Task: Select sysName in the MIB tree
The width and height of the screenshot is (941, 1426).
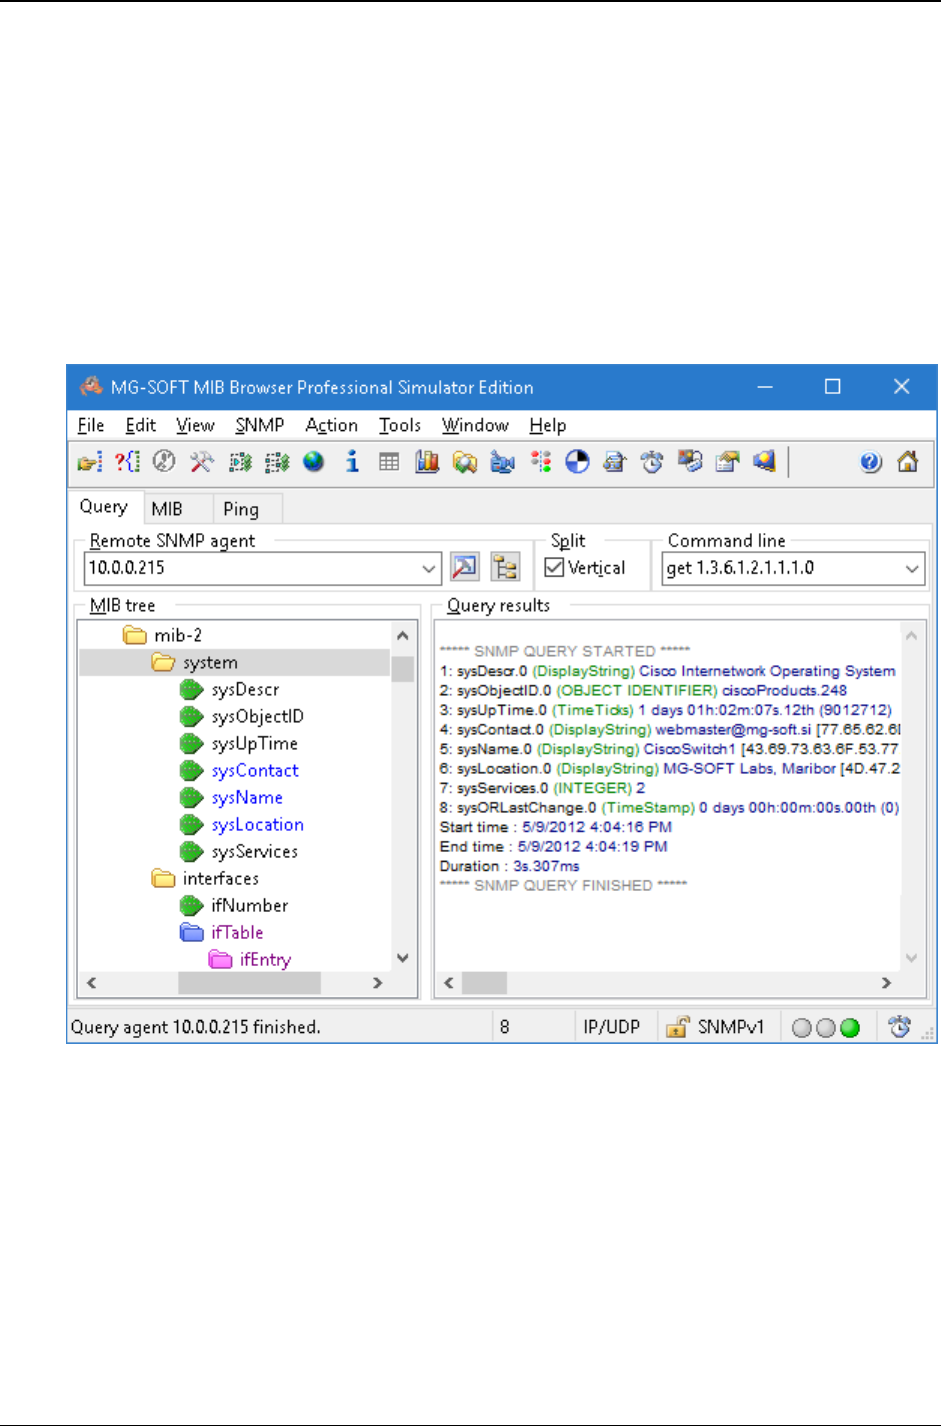Action: coord(232,797)
